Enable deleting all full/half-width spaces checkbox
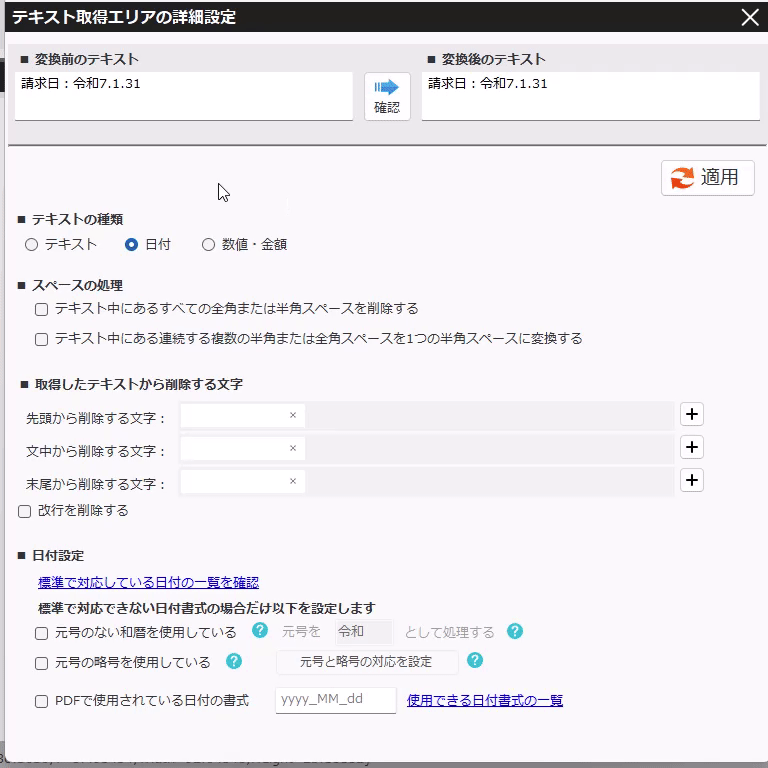The height and width of the screenshot is (768, 768). (42, 309)
